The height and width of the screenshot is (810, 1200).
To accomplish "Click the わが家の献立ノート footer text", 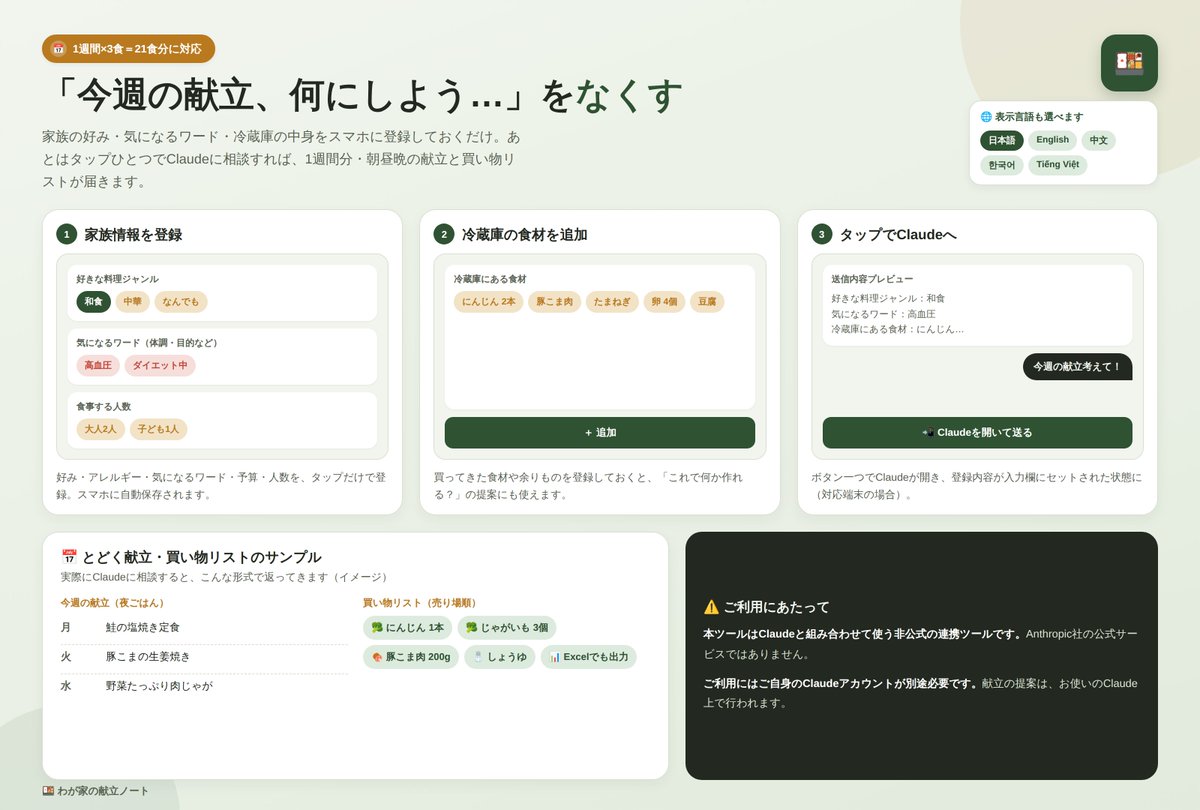I will (x=103, y=791).
